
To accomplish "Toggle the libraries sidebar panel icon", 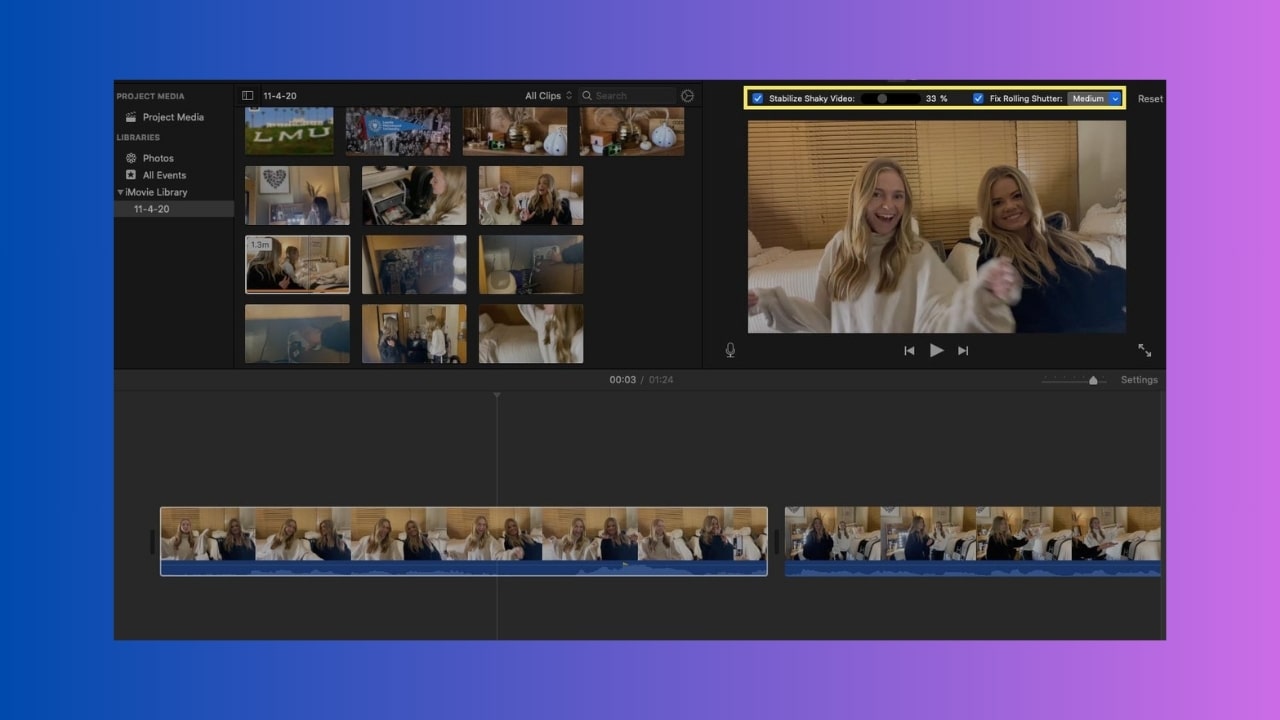I will (x=248, y=96).
